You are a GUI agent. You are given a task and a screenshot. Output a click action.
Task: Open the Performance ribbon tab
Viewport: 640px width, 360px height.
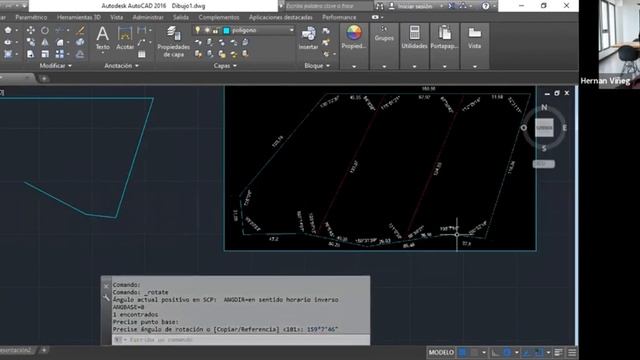pyautogui.click(x=339, y=17)
